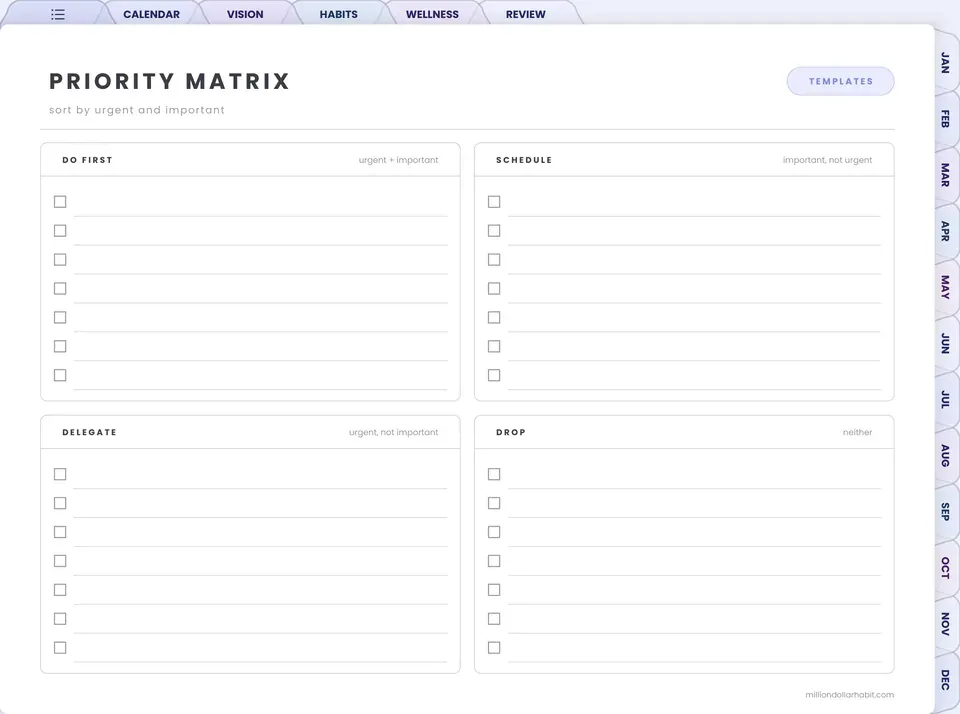This screenshot has width=960, height=714.
Task: Check the first DROP checkbox
Action: [494, 474]
